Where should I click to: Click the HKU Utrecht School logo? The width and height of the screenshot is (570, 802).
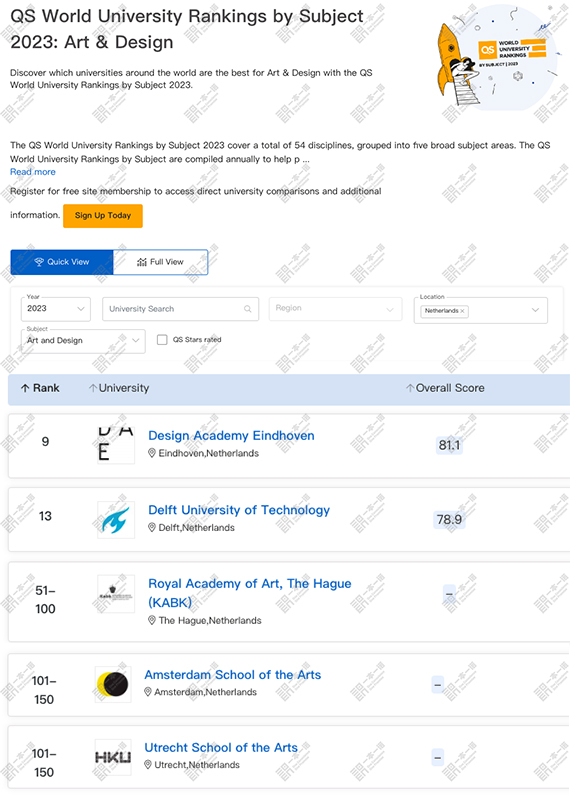point(113,757)
